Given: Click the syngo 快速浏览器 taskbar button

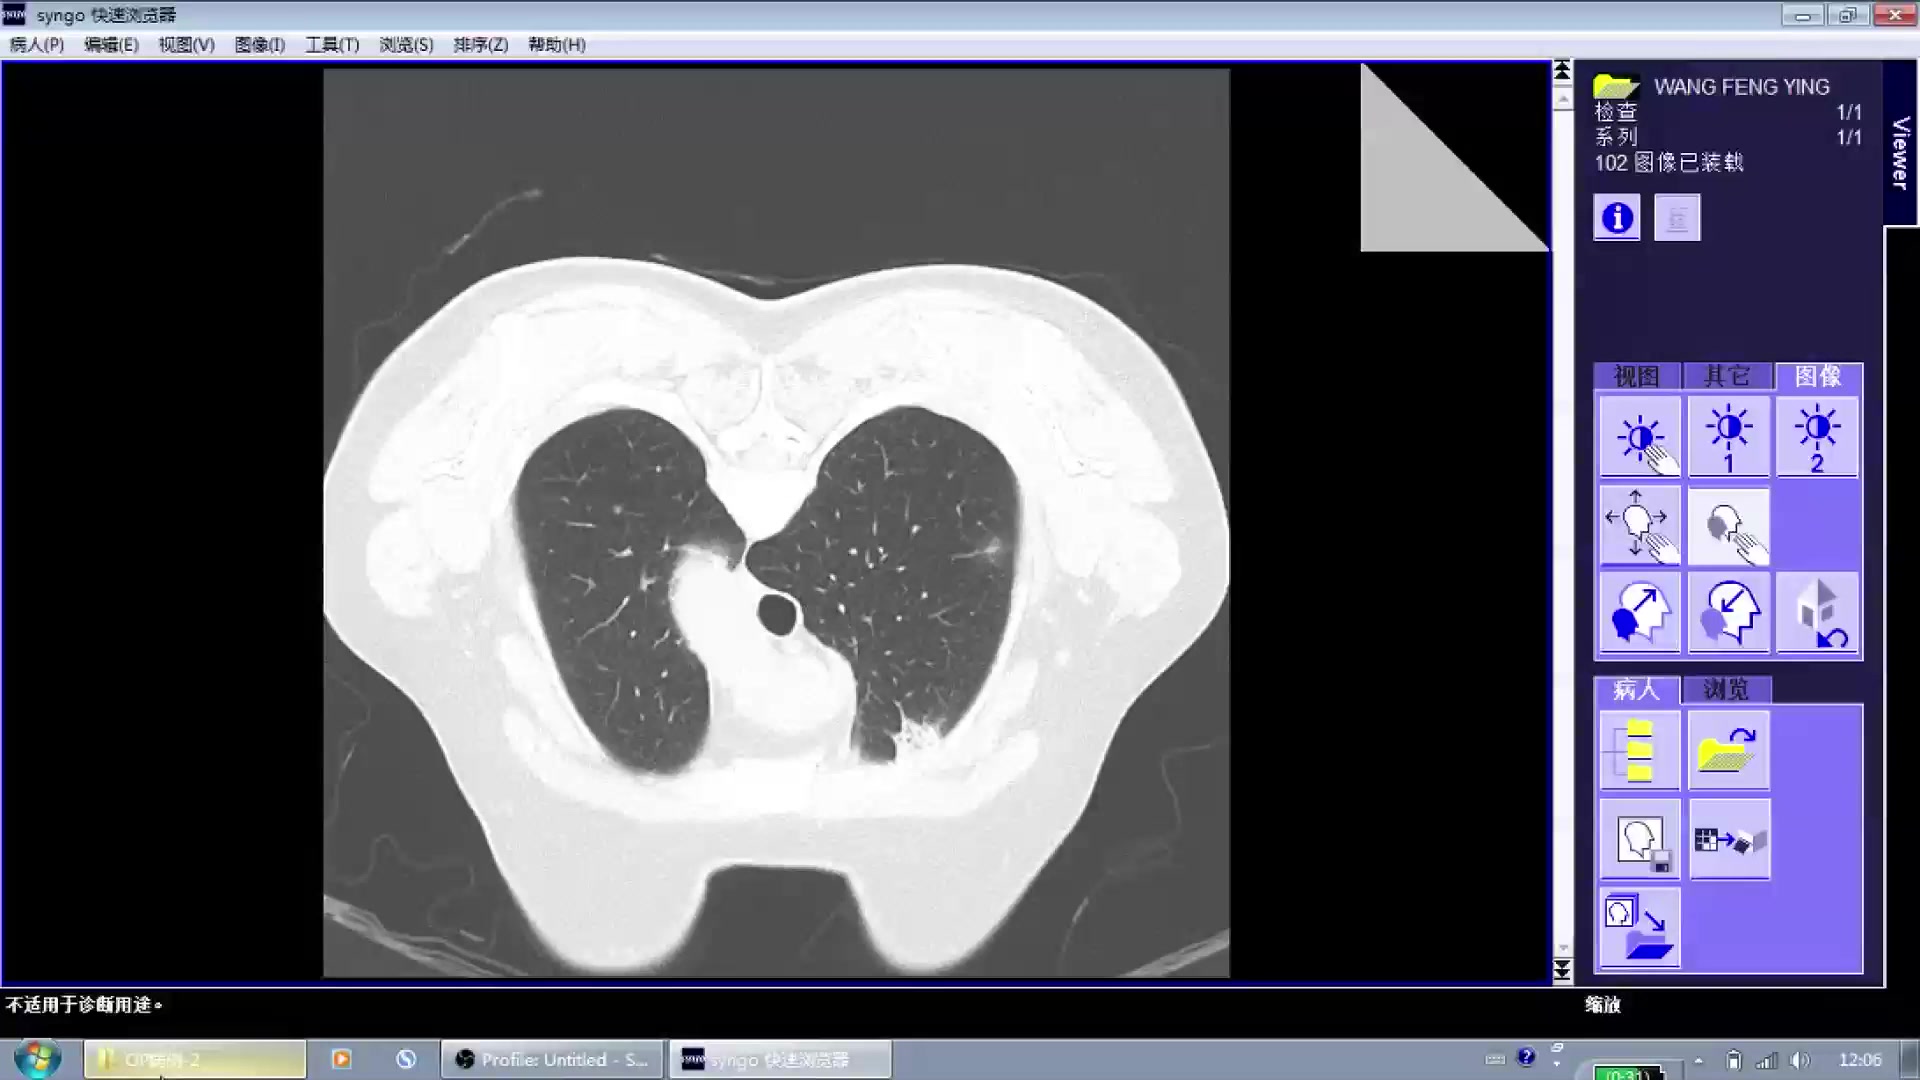Looking at the screenshot, I should click(x=780, y=1059).
